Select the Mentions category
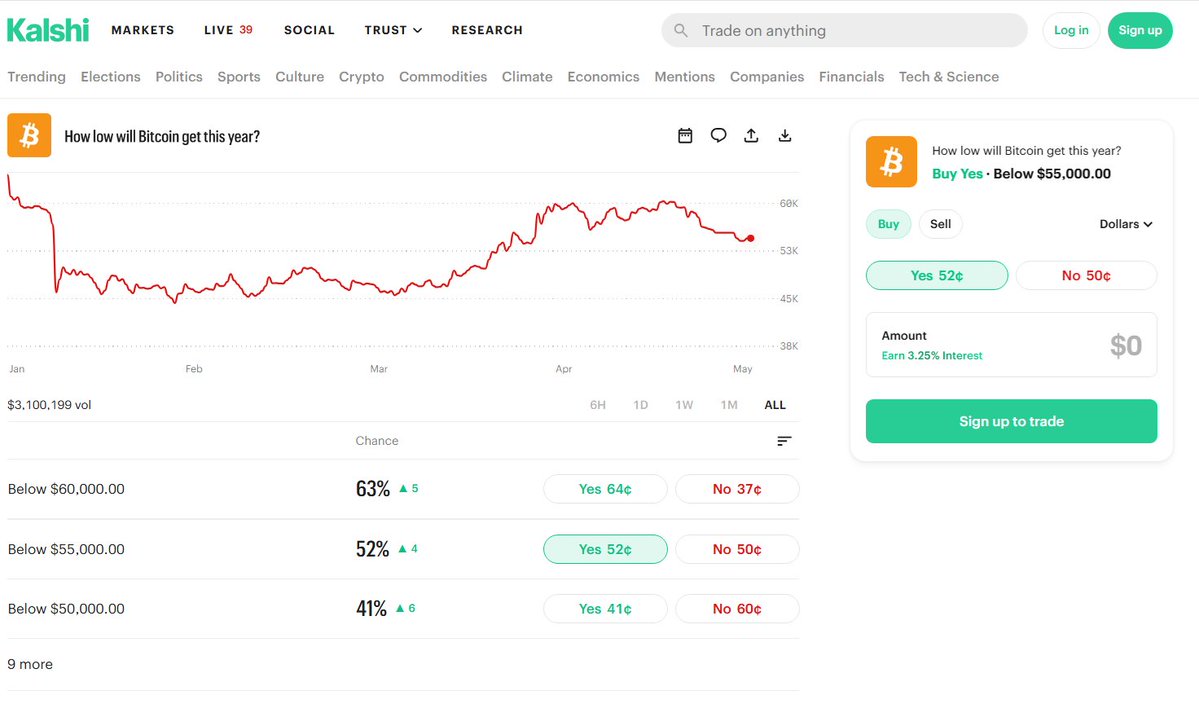This screenshot has height=704, width=1199. [684, 76]
